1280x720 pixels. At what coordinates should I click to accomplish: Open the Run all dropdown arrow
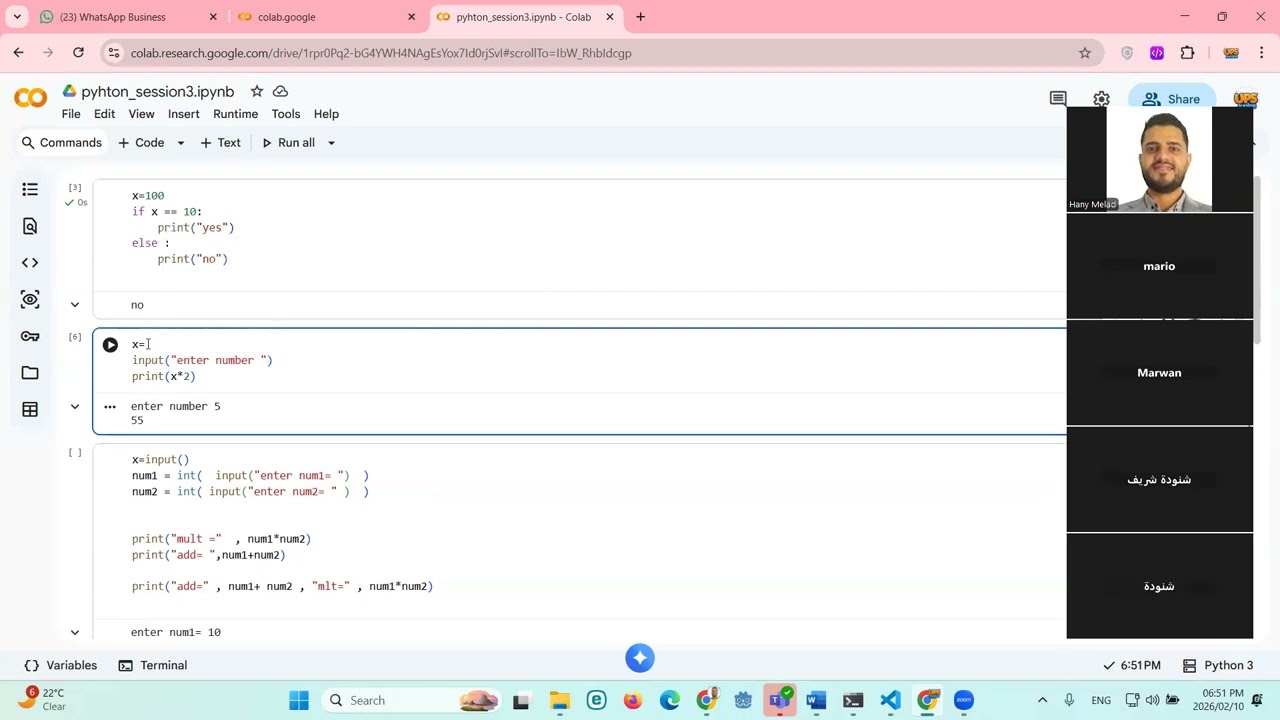[332, 143]
